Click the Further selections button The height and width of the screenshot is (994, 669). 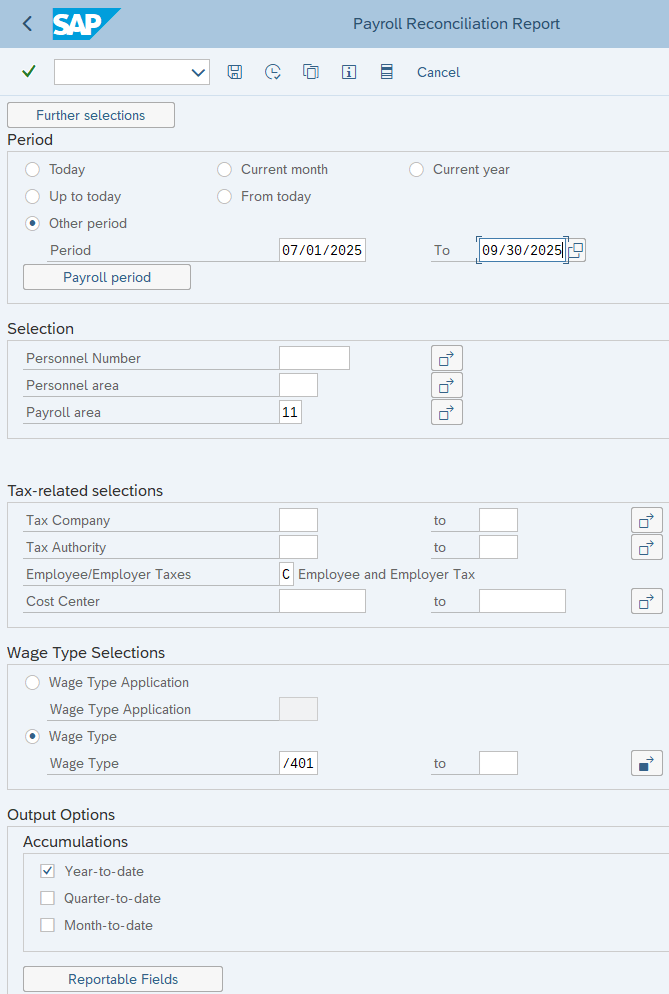coord(90,114)
